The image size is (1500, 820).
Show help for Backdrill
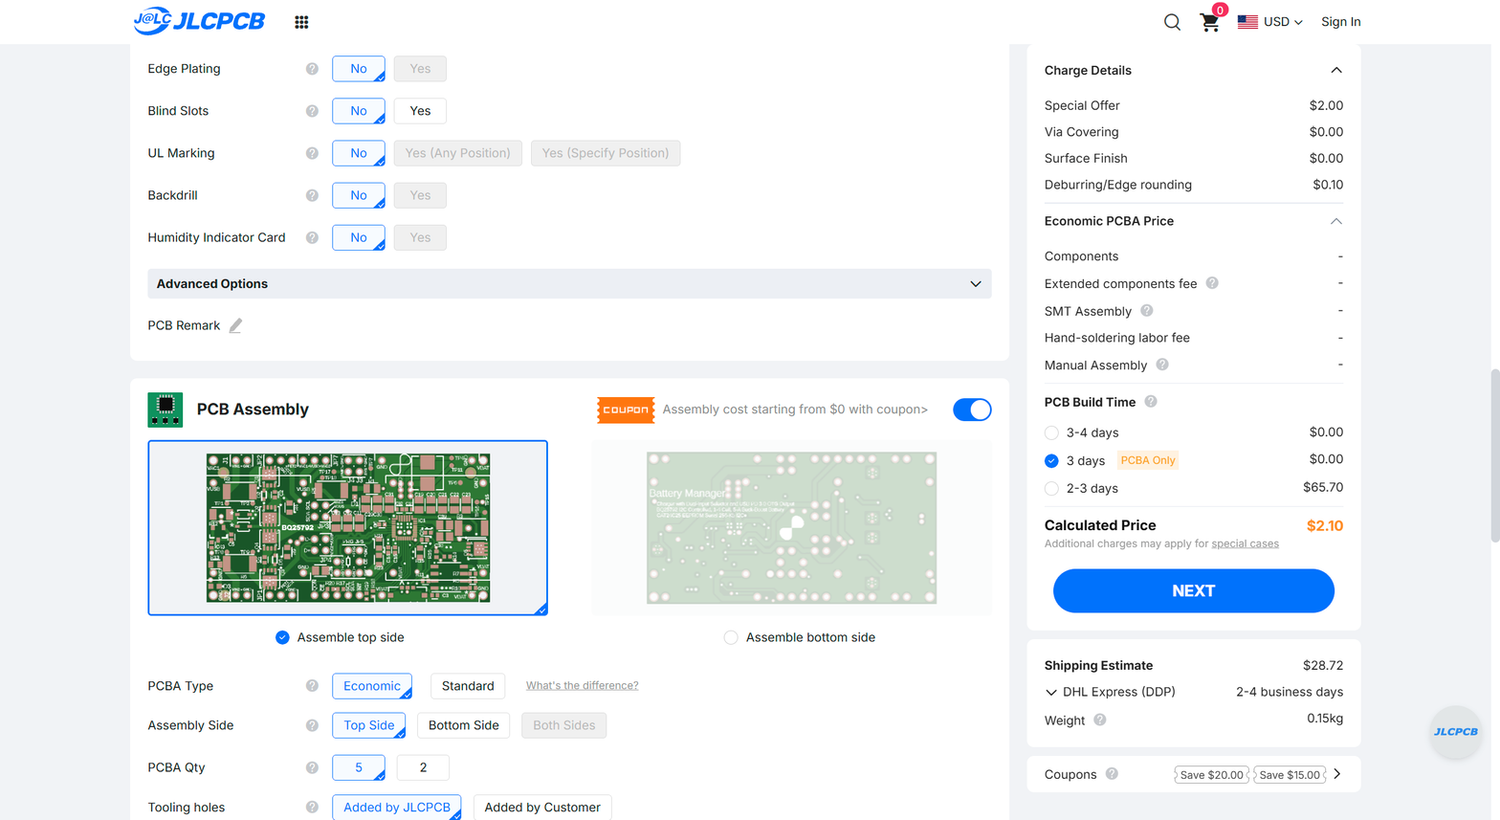tap(312, 195)
